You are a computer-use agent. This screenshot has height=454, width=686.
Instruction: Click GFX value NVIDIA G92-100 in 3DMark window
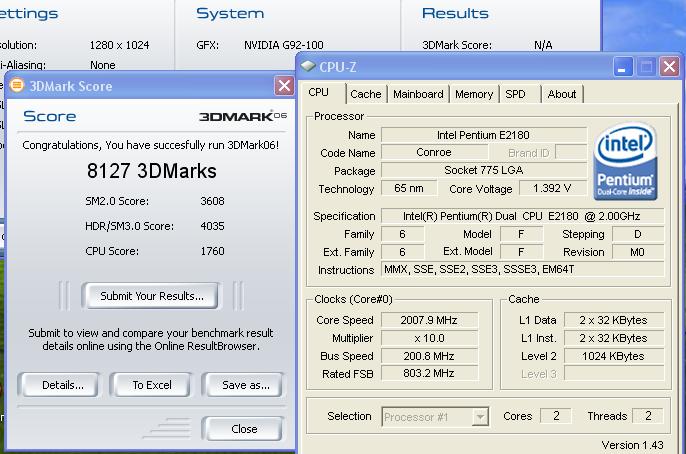tap(284, 45)
